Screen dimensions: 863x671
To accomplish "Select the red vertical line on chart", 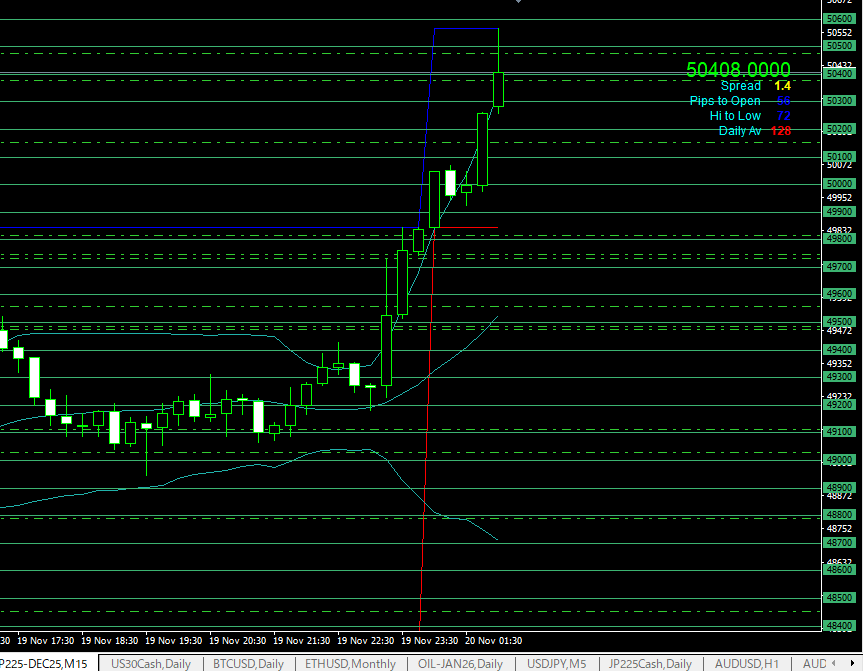I will click(427, 450).
